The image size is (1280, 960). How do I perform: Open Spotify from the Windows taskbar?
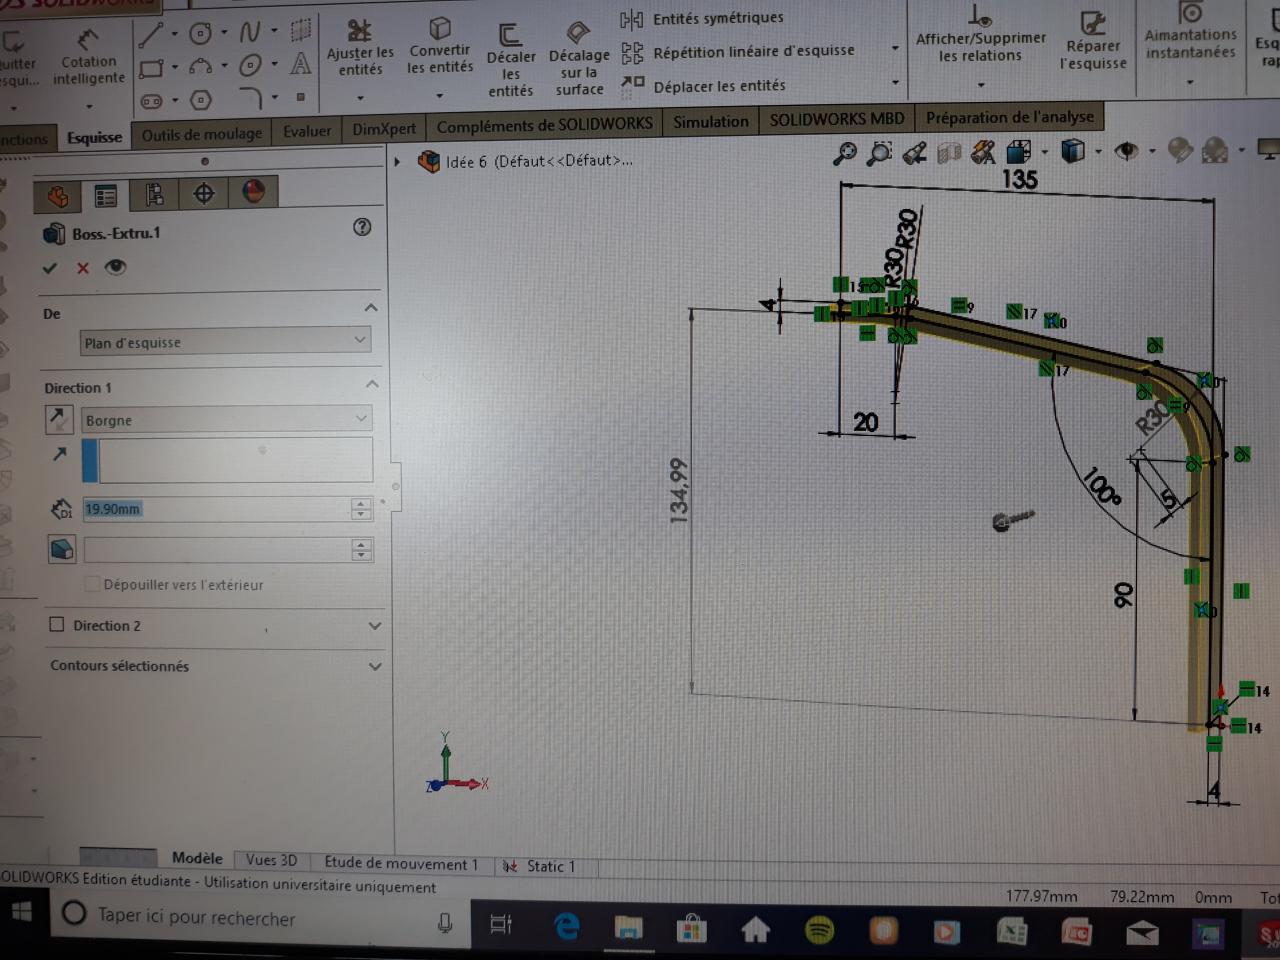coord(819,932)
